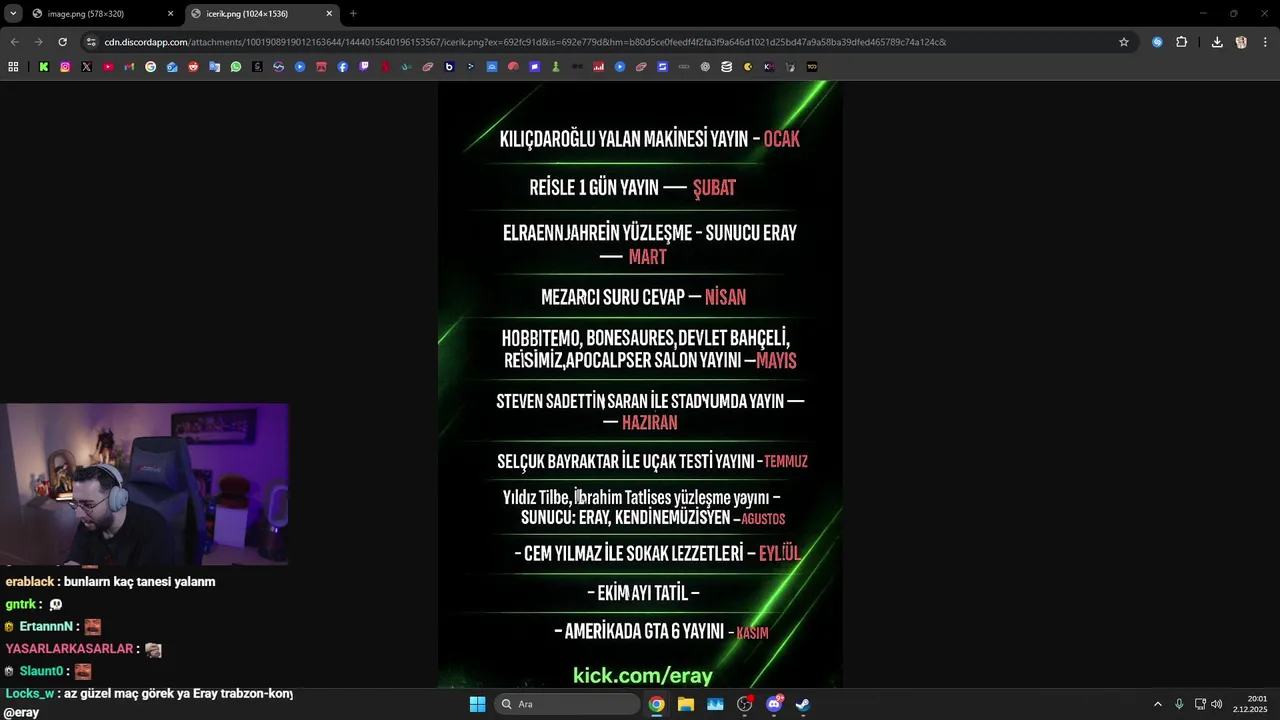1280x720 pixels.
Task: Show hidden system tray icons
Action: pos(1158,704)
